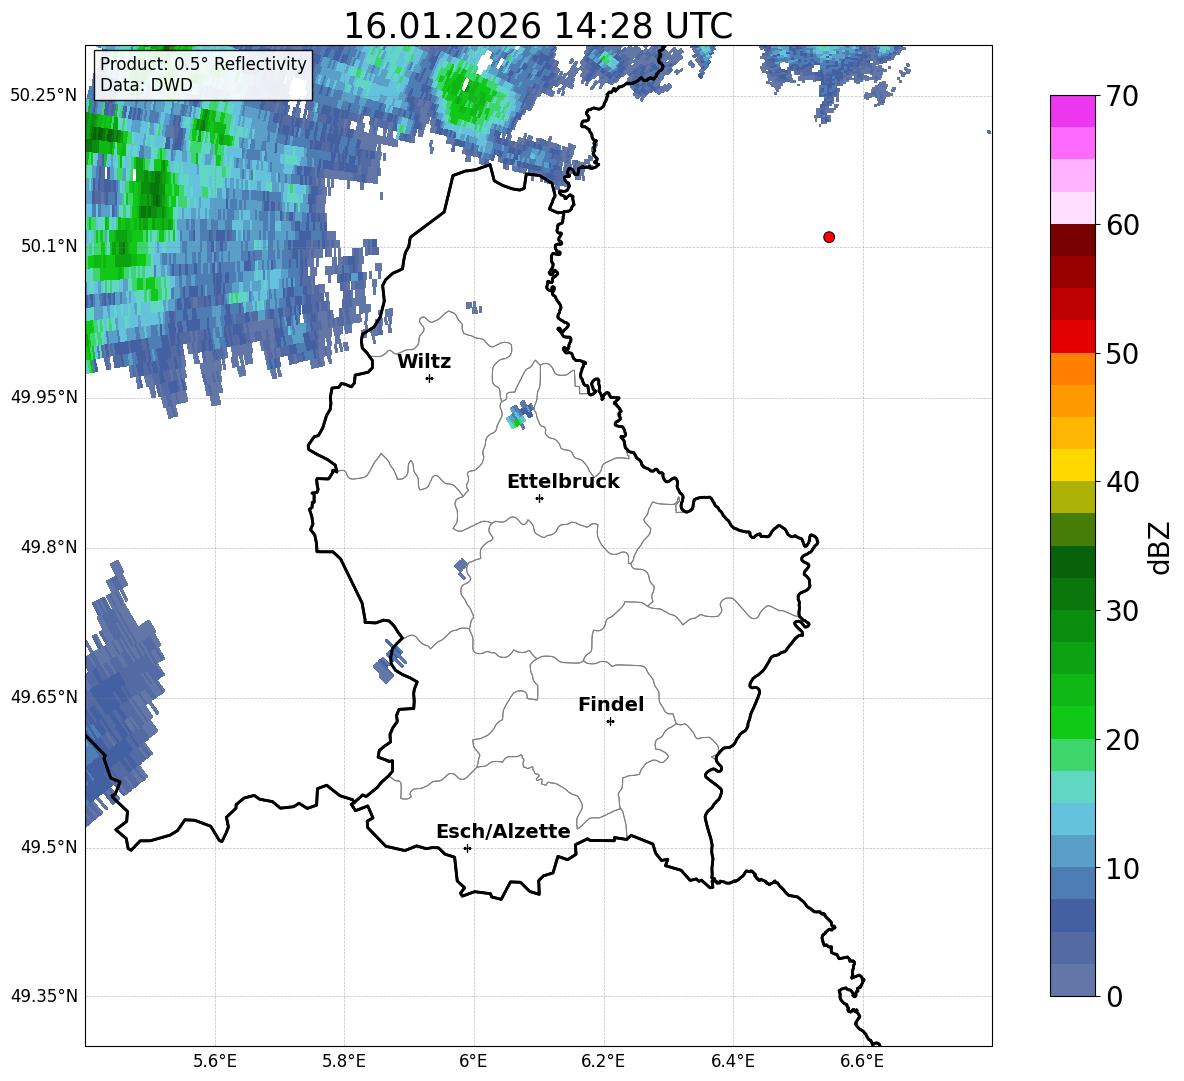Click the dBZ colorbar axis label

(x=1160, y=547)
